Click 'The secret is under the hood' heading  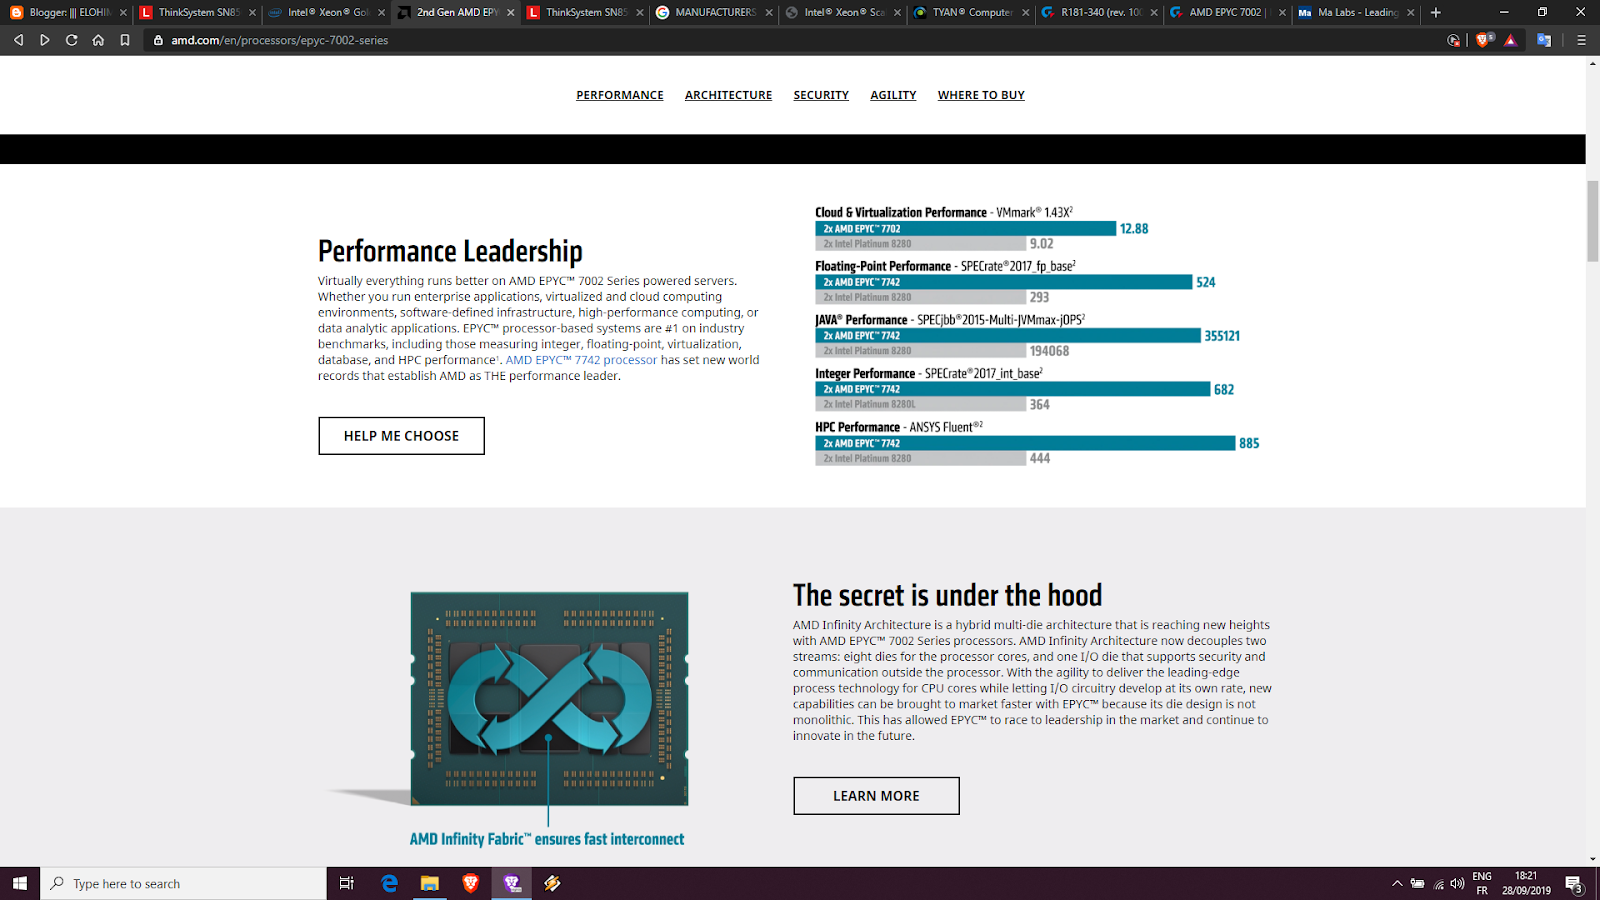point(947,595)
